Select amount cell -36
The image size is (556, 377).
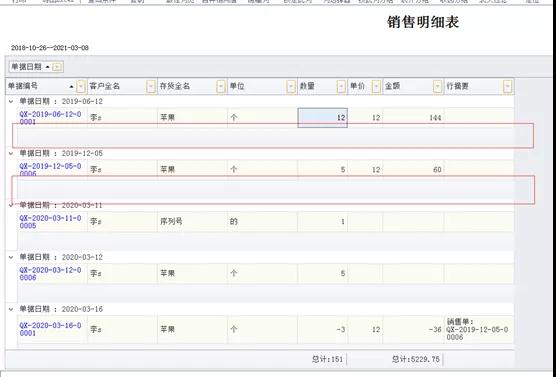coord(413,329)
